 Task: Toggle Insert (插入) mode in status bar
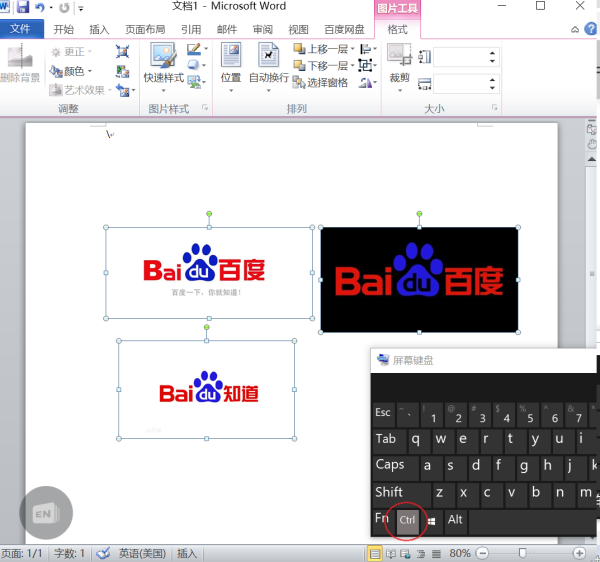(187, 553)
